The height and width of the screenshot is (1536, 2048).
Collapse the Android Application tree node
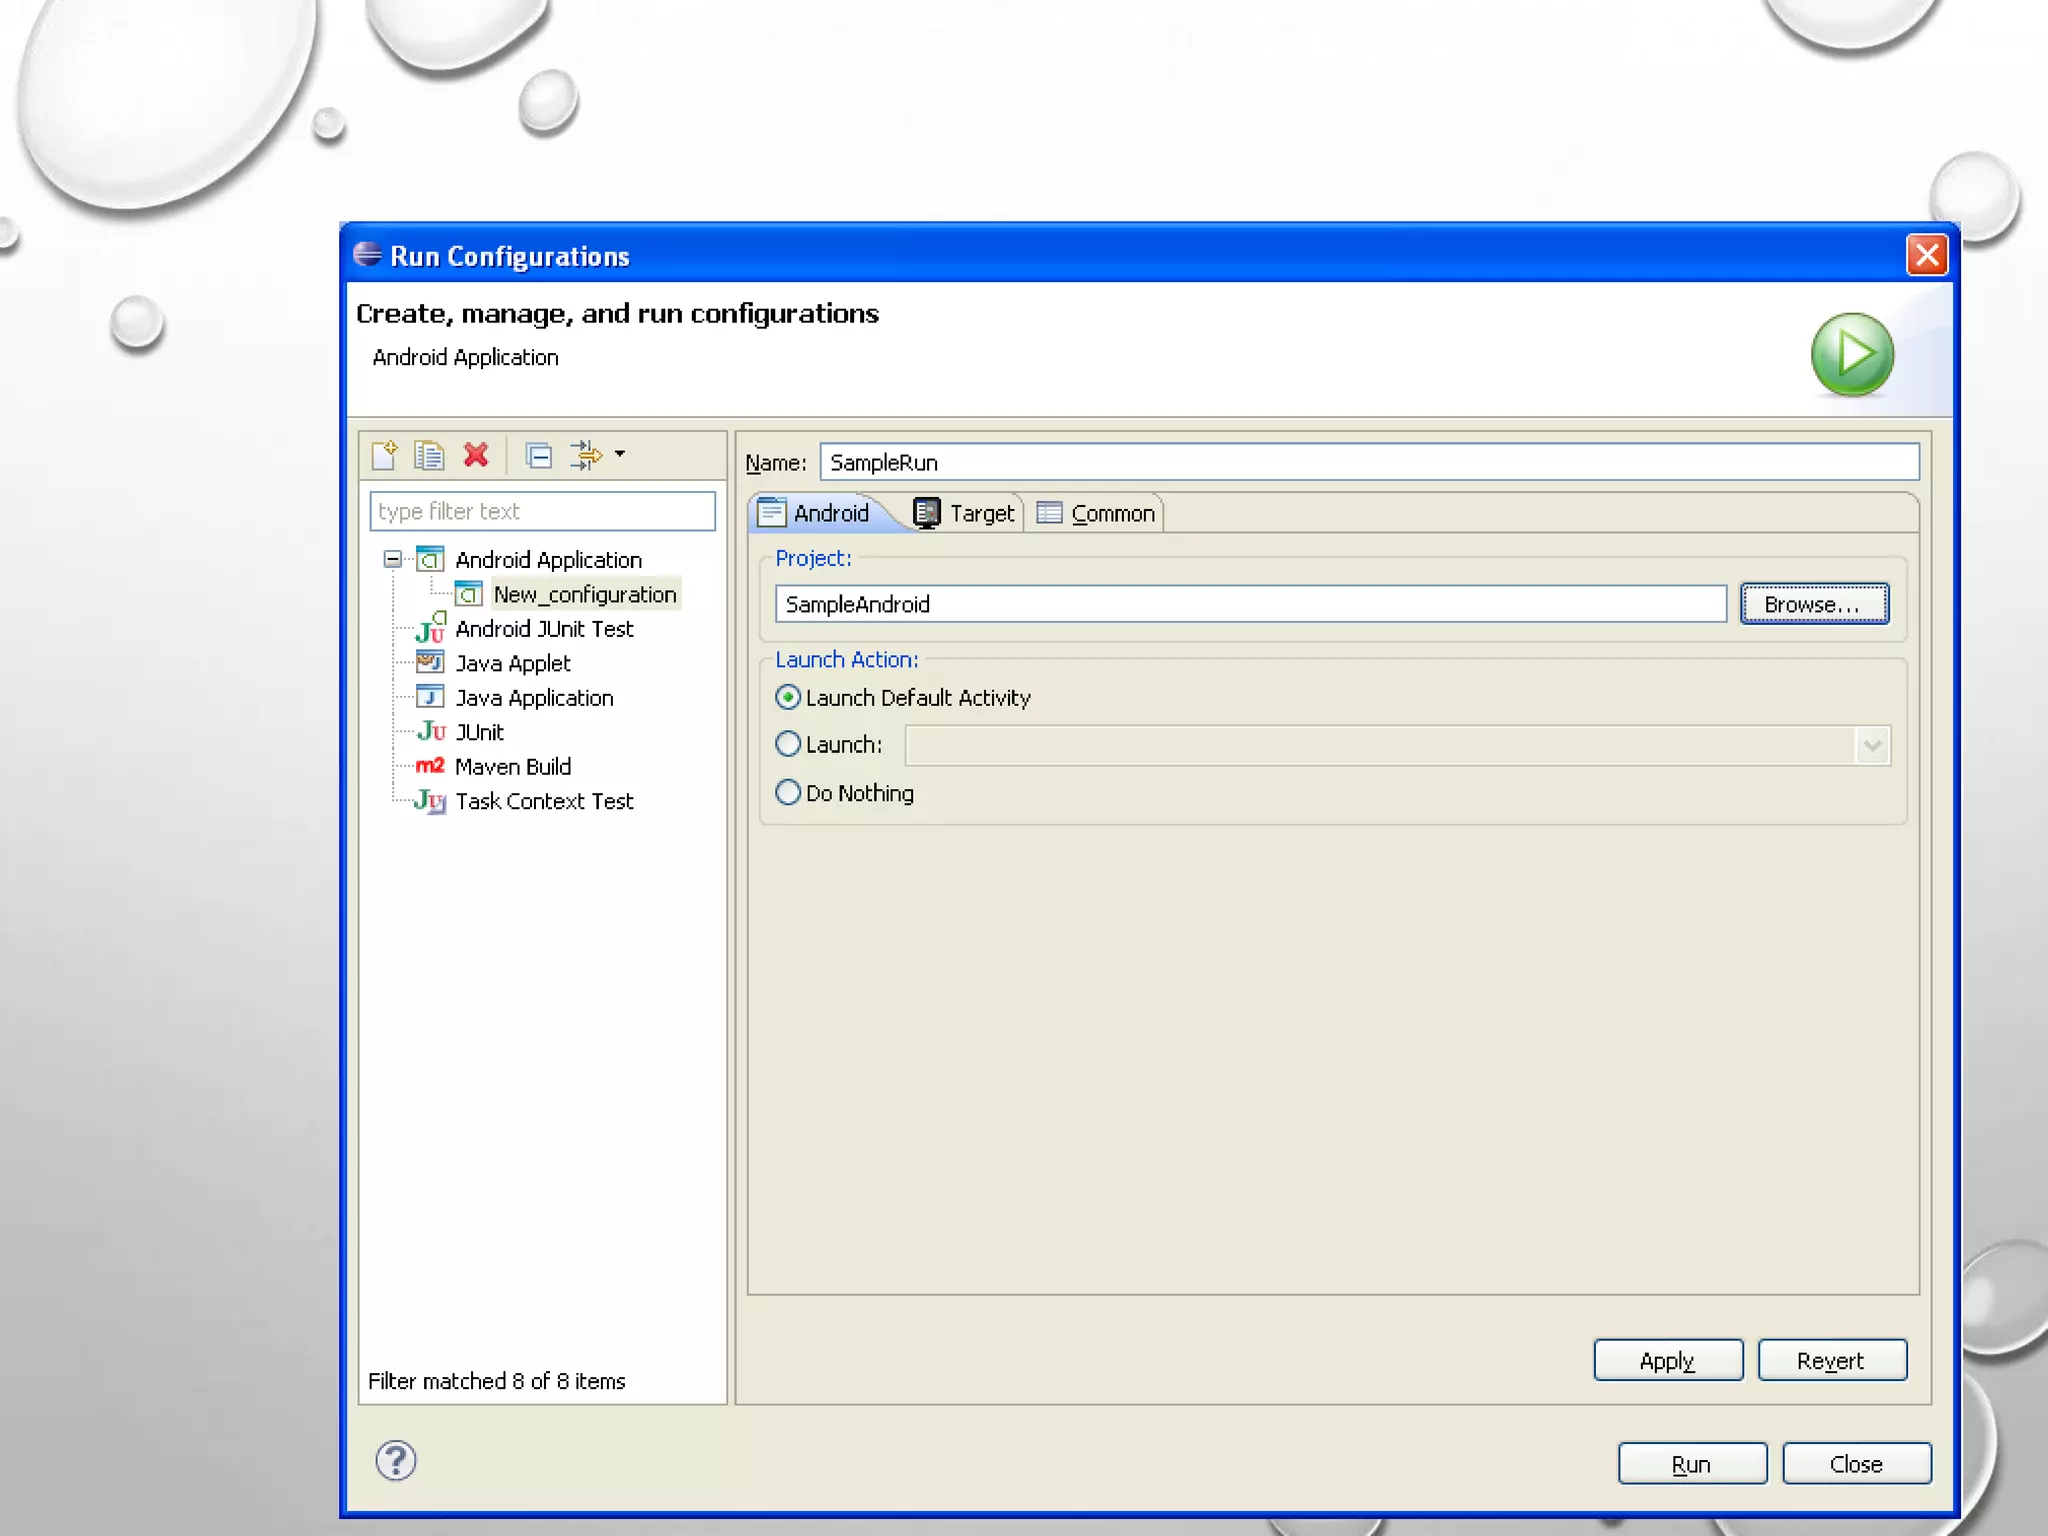tap(393, 559)
